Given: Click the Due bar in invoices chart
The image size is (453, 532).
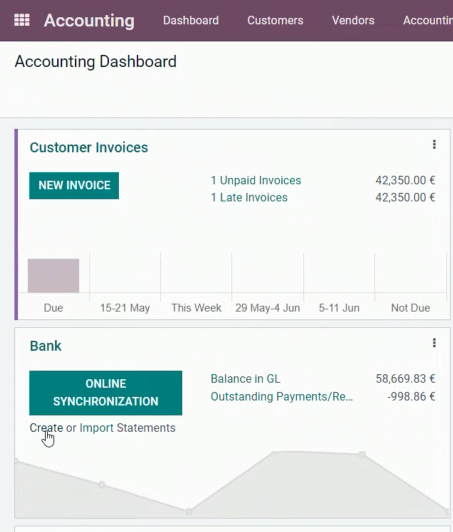Looking at the screenshot, I should 54,276.
